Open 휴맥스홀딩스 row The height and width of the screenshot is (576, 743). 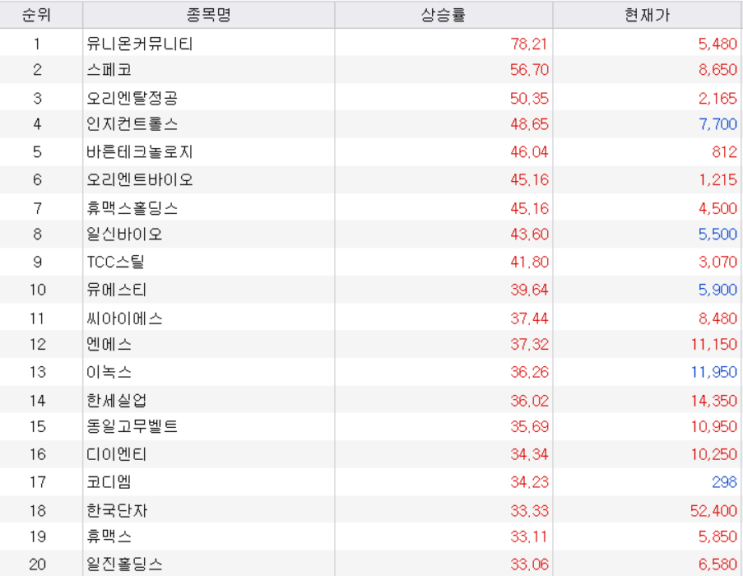[132, 208]
